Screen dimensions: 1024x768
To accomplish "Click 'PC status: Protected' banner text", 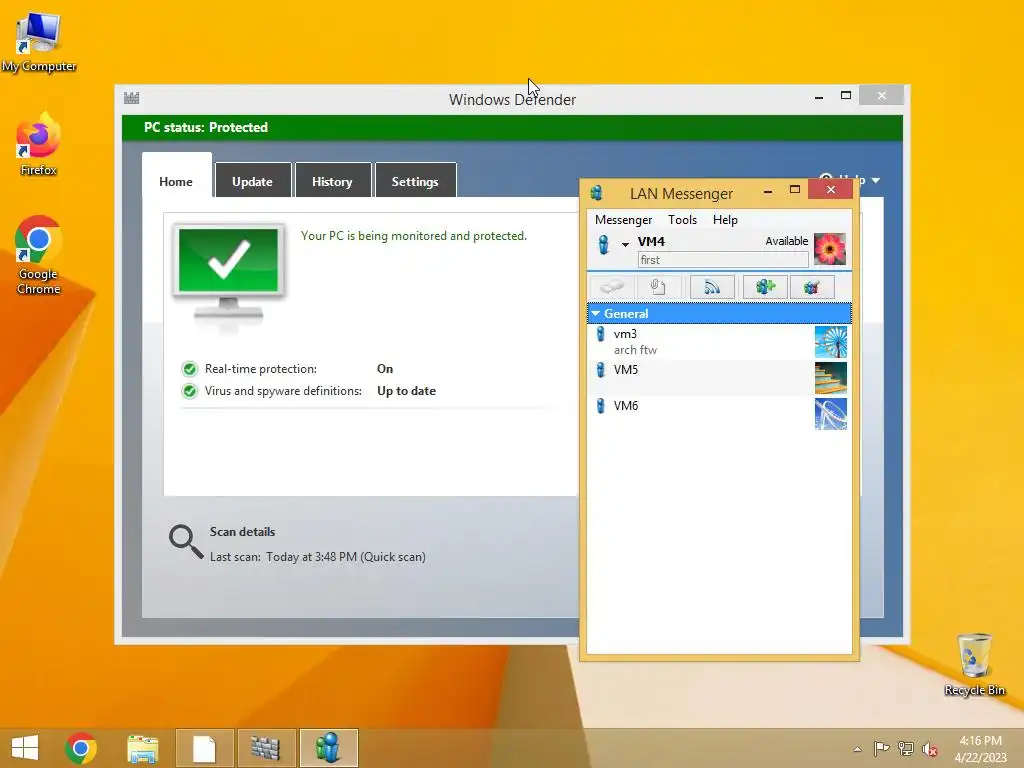I will [x=206, y=127].
